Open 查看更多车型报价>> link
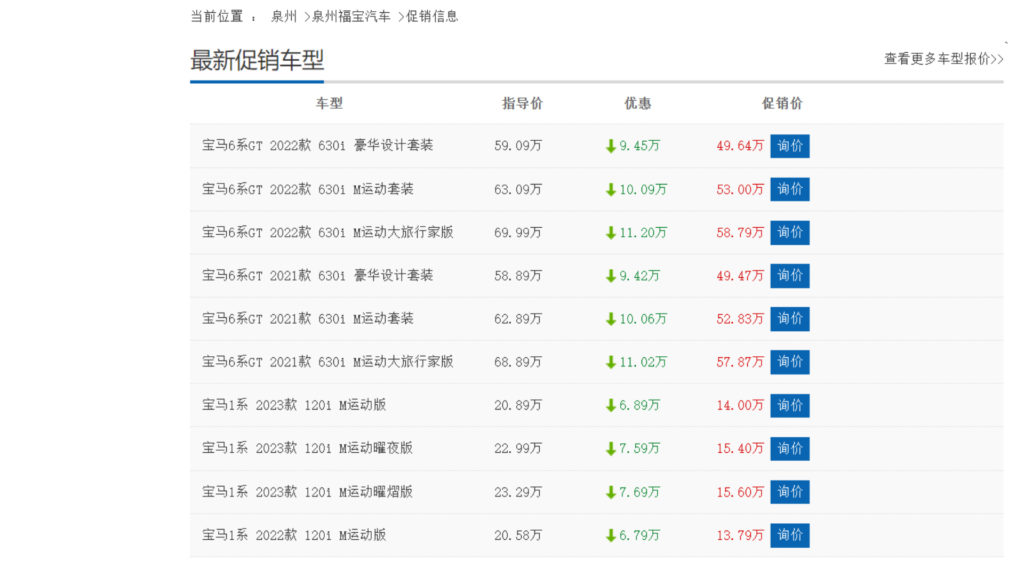The height and width of the screenshot is (576, 1024). pyautogui.click(x=944, y=59)
